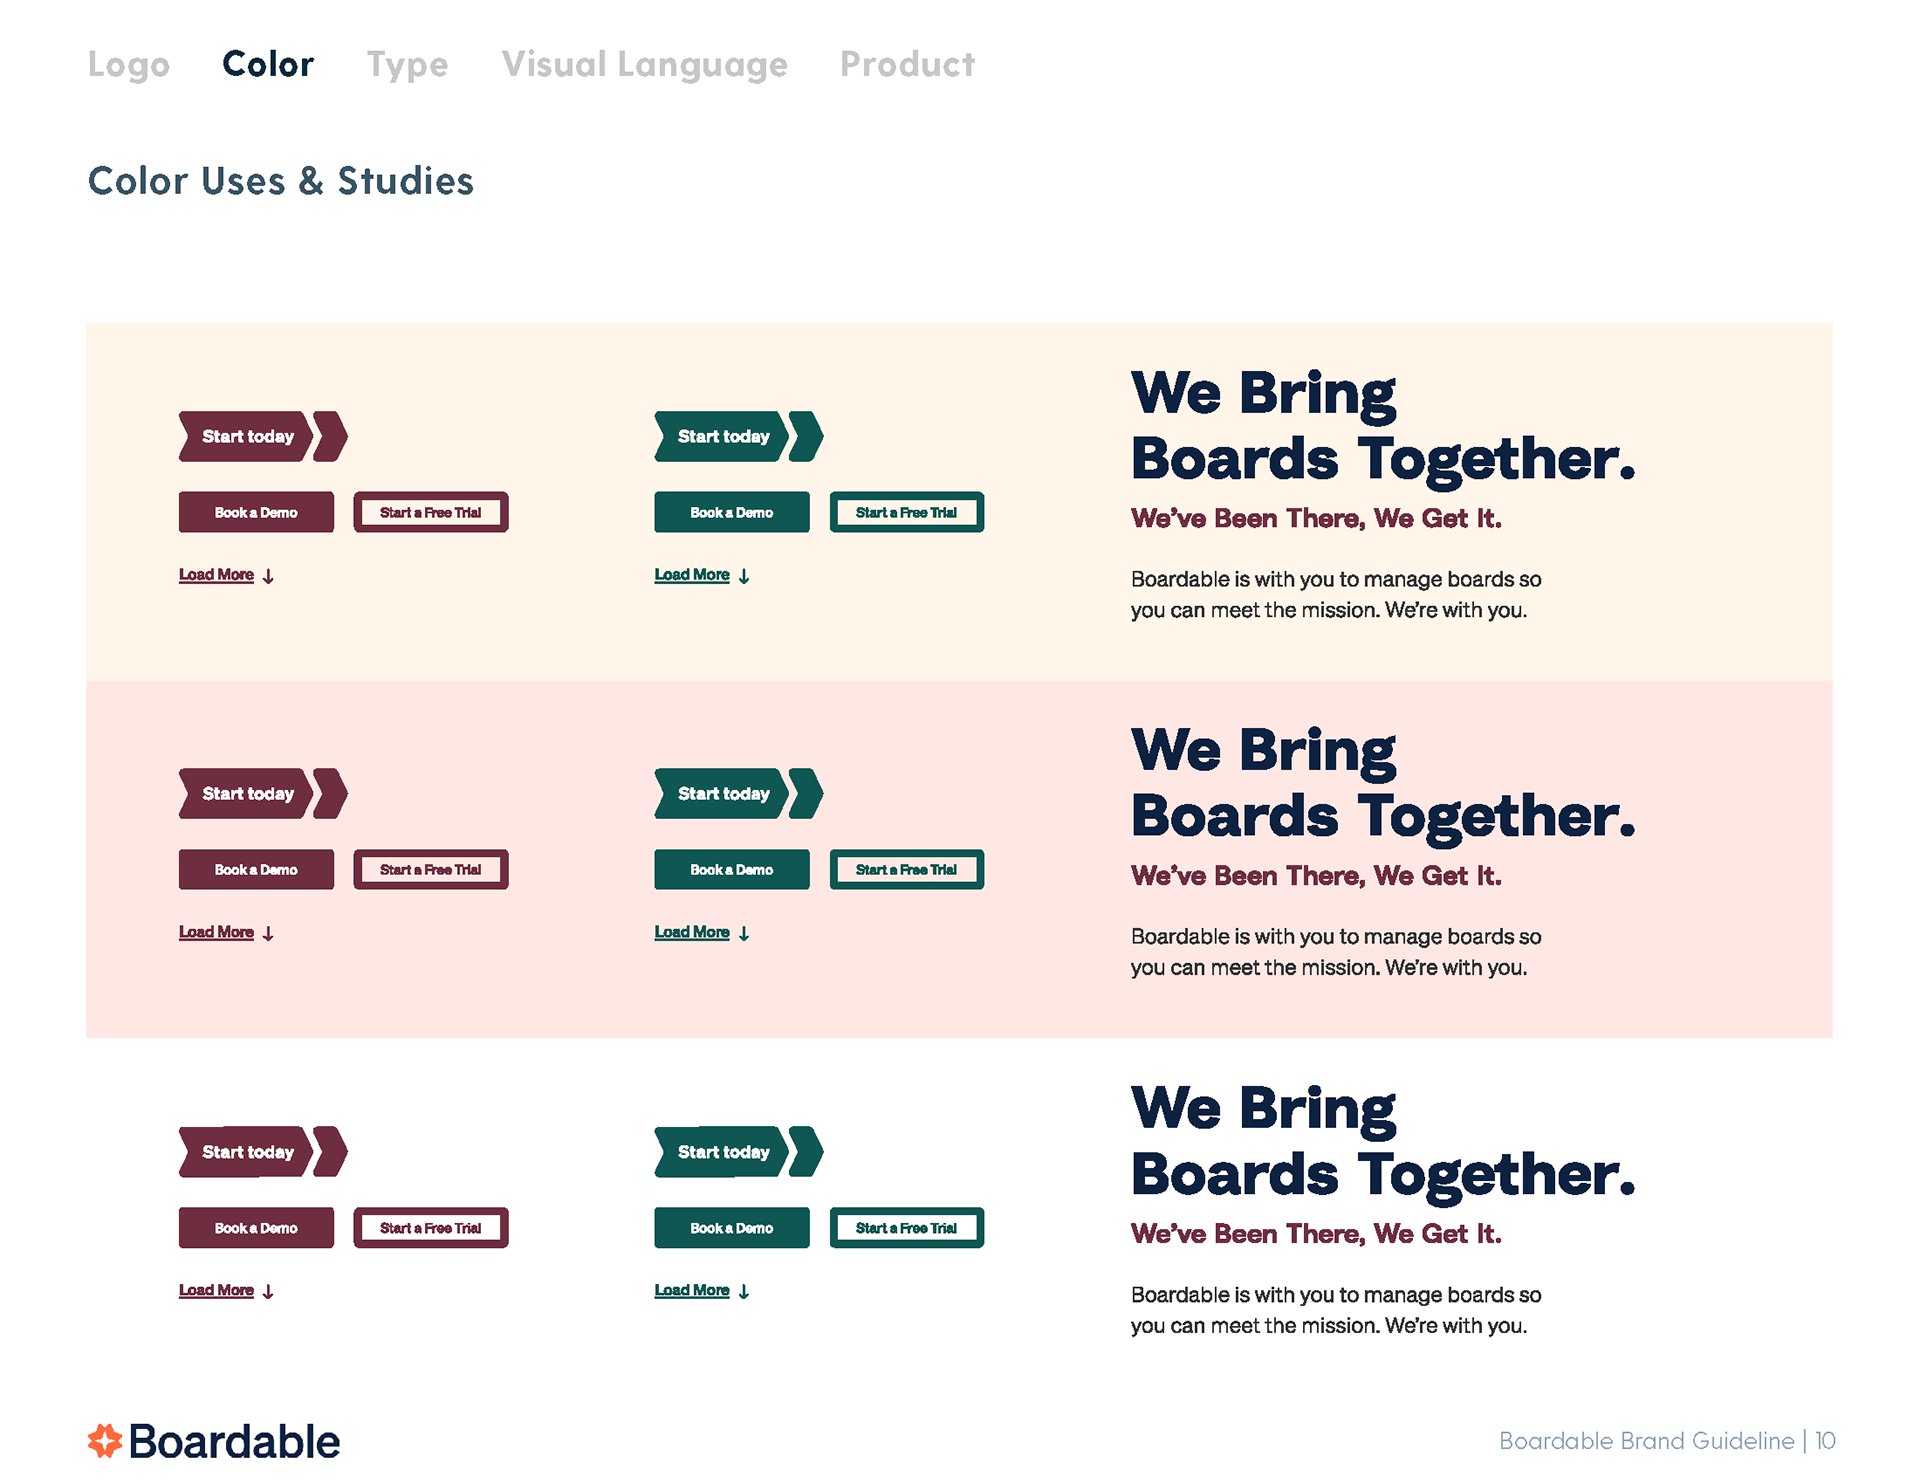1920x1484 pixels.
Task: Click teal chevron arrow on pink panel
Action: (x=806, y=794)
